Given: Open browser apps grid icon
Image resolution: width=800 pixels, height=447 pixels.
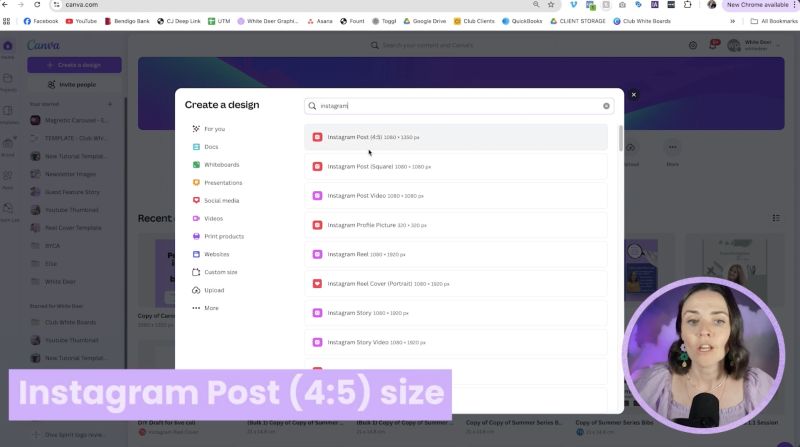Looking at the screenshot, I should click(6, 21).
